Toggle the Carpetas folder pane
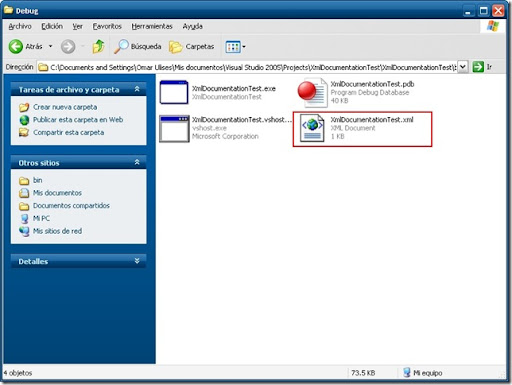Image resolution: width=512 pixels, height=385 pixels. tap(191, 47)
